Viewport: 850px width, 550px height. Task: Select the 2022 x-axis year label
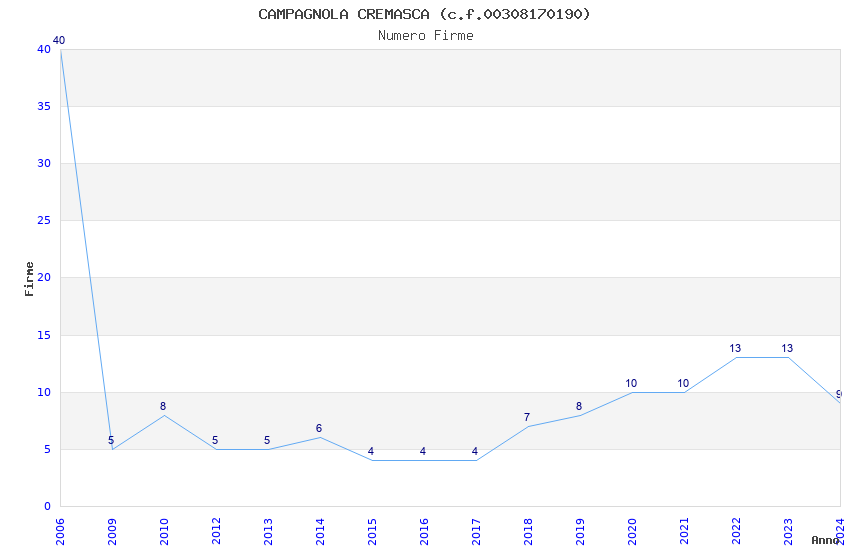coord(737,532)
